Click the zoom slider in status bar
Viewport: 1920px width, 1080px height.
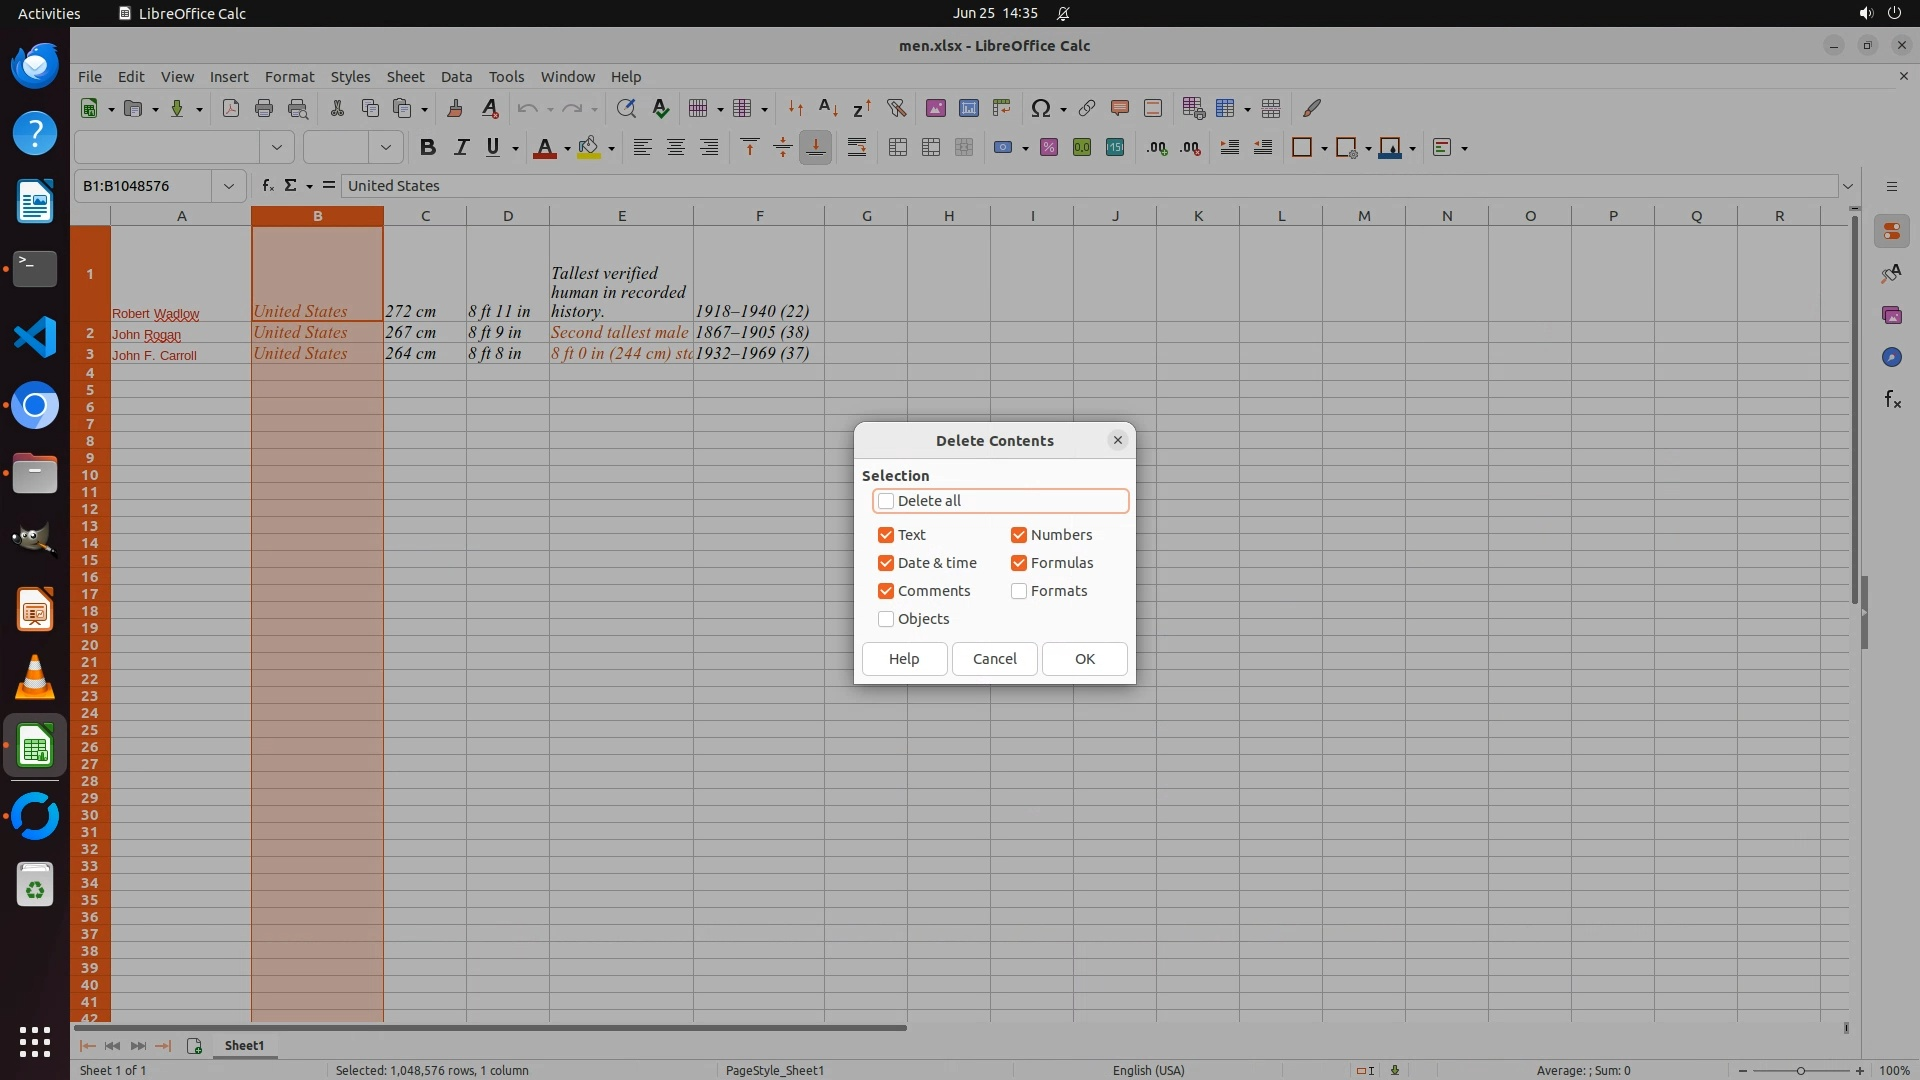[1800, 1070]
